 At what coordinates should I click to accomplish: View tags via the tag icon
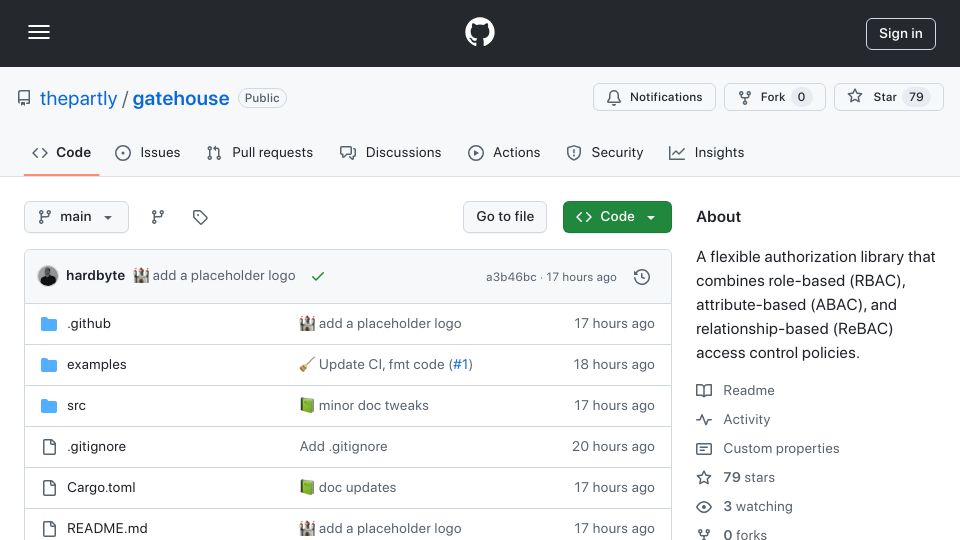(200, 217)
